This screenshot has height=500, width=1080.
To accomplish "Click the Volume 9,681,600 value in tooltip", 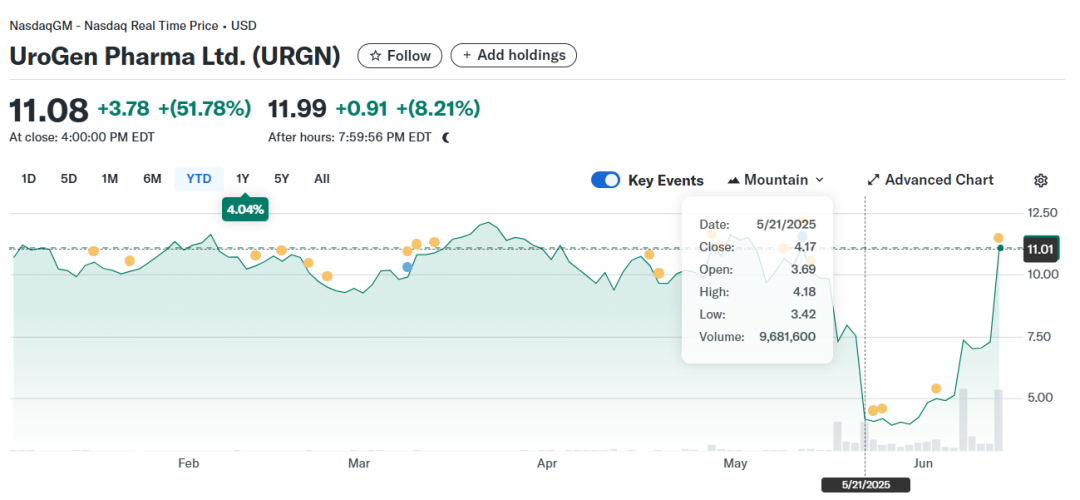I will click(785, 337).
